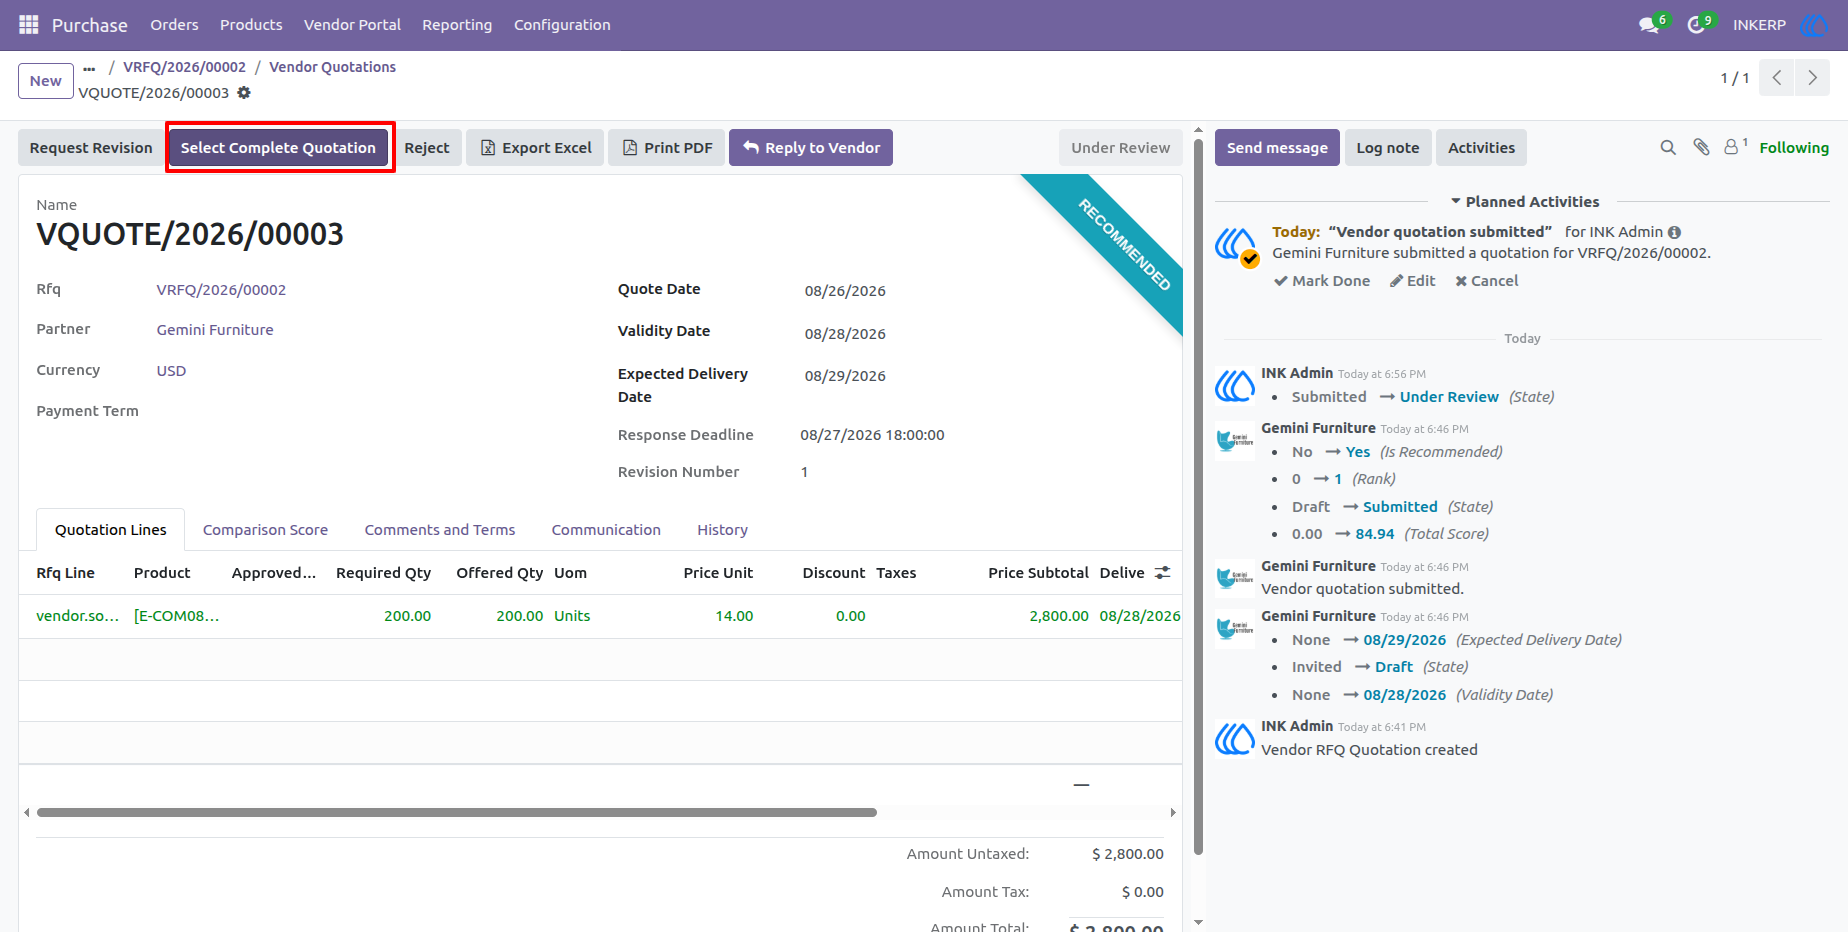1848x932 pixels.
Task: Create a New record button
Action: tap(45, 81)
